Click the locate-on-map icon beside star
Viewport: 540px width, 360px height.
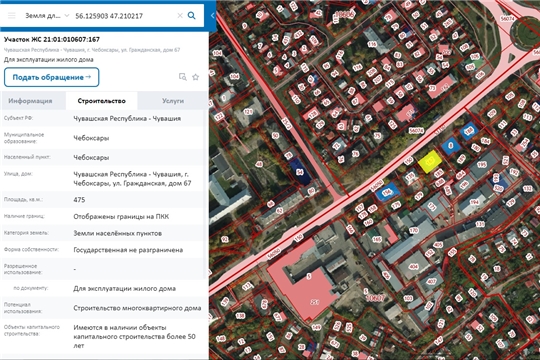183,77
